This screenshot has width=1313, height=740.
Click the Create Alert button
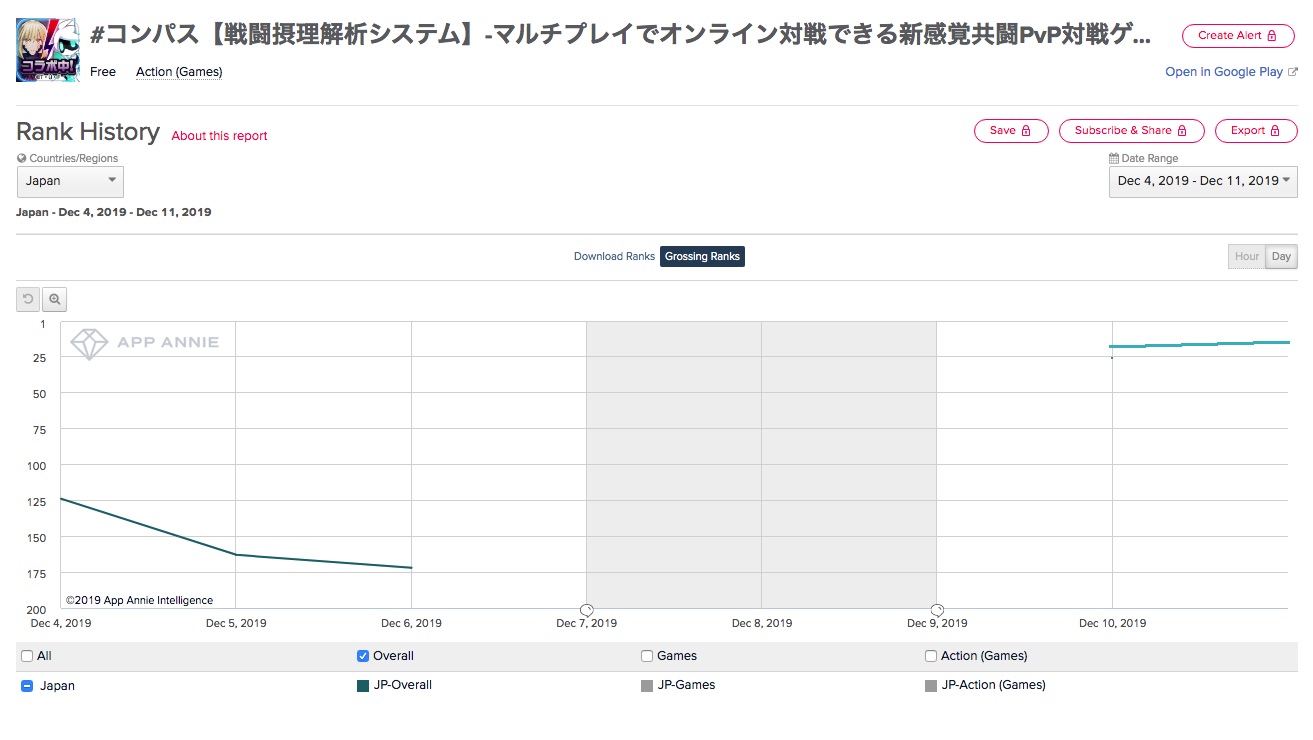tap(1239, 35)
